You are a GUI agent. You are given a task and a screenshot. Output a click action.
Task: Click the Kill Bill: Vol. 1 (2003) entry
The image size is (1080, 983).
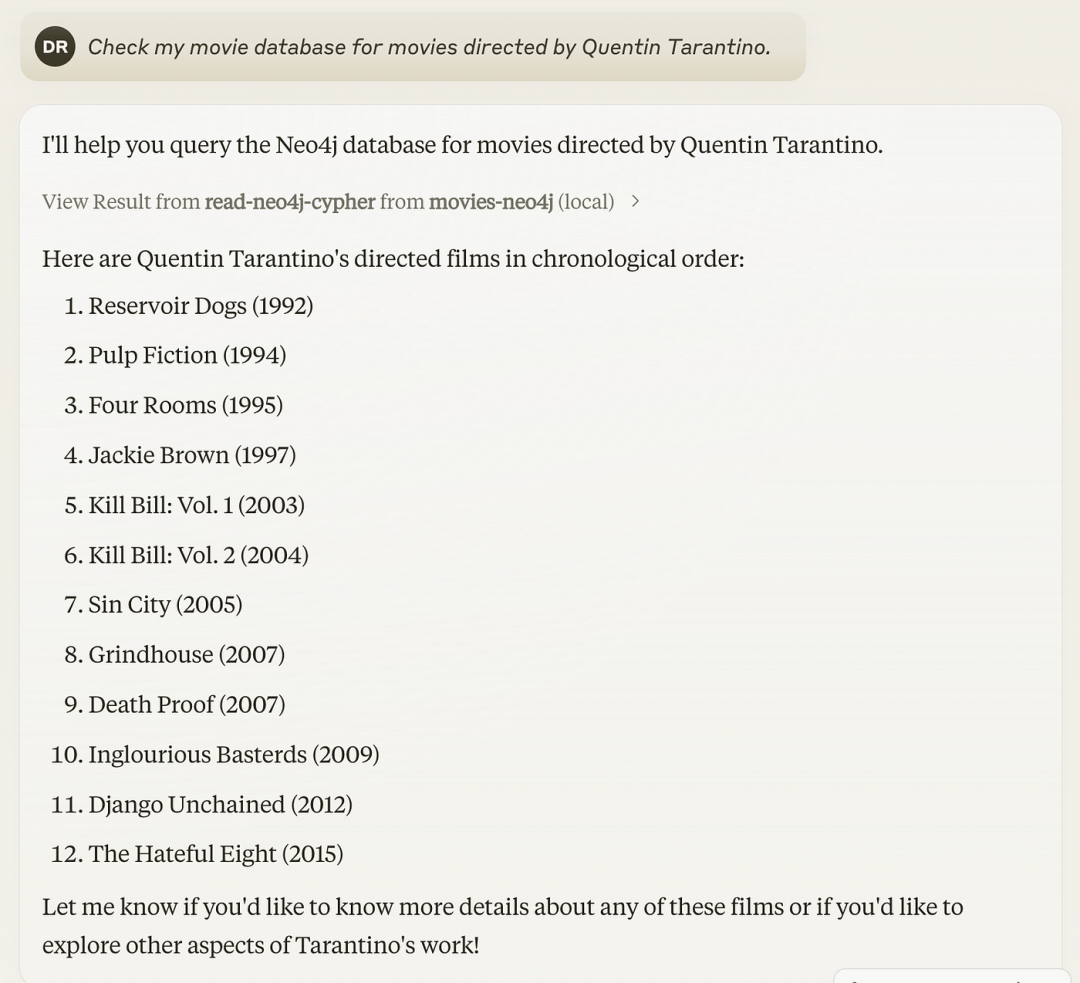tap(196, 506)
